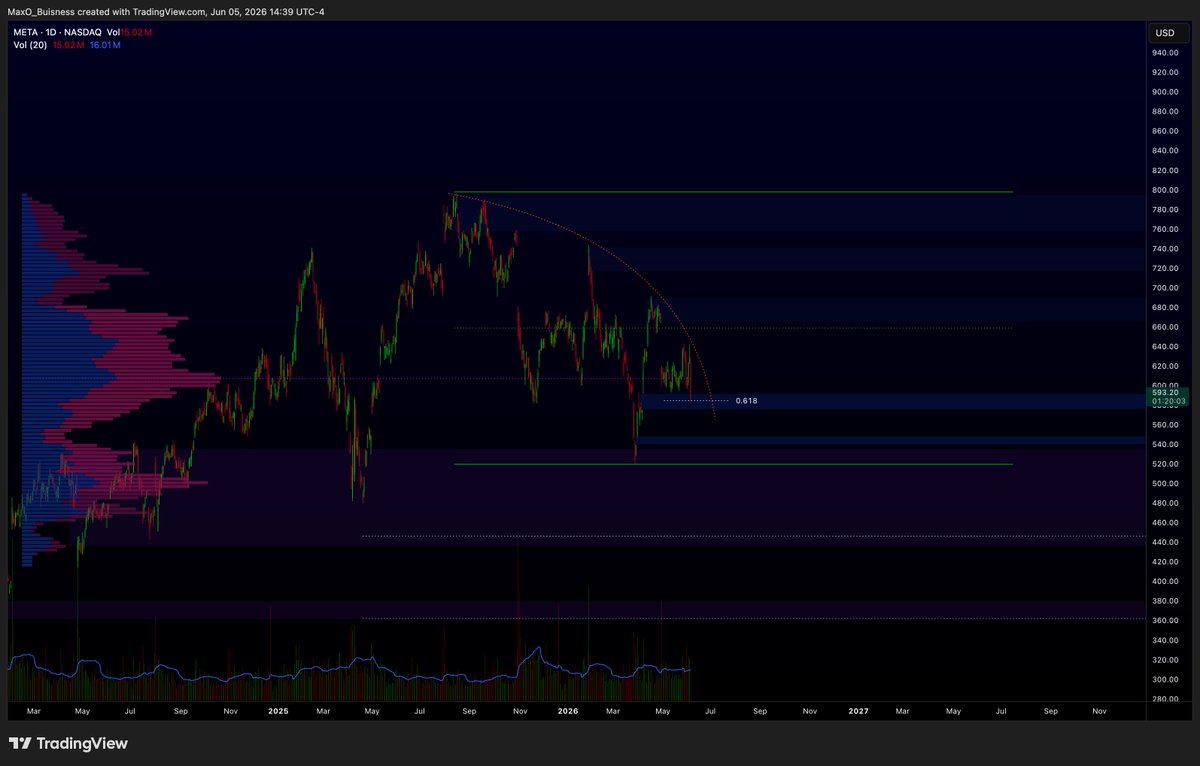Screen dimensions: 1200x766
Task: Click the 940.00 price axis label
Action: 1165,53
